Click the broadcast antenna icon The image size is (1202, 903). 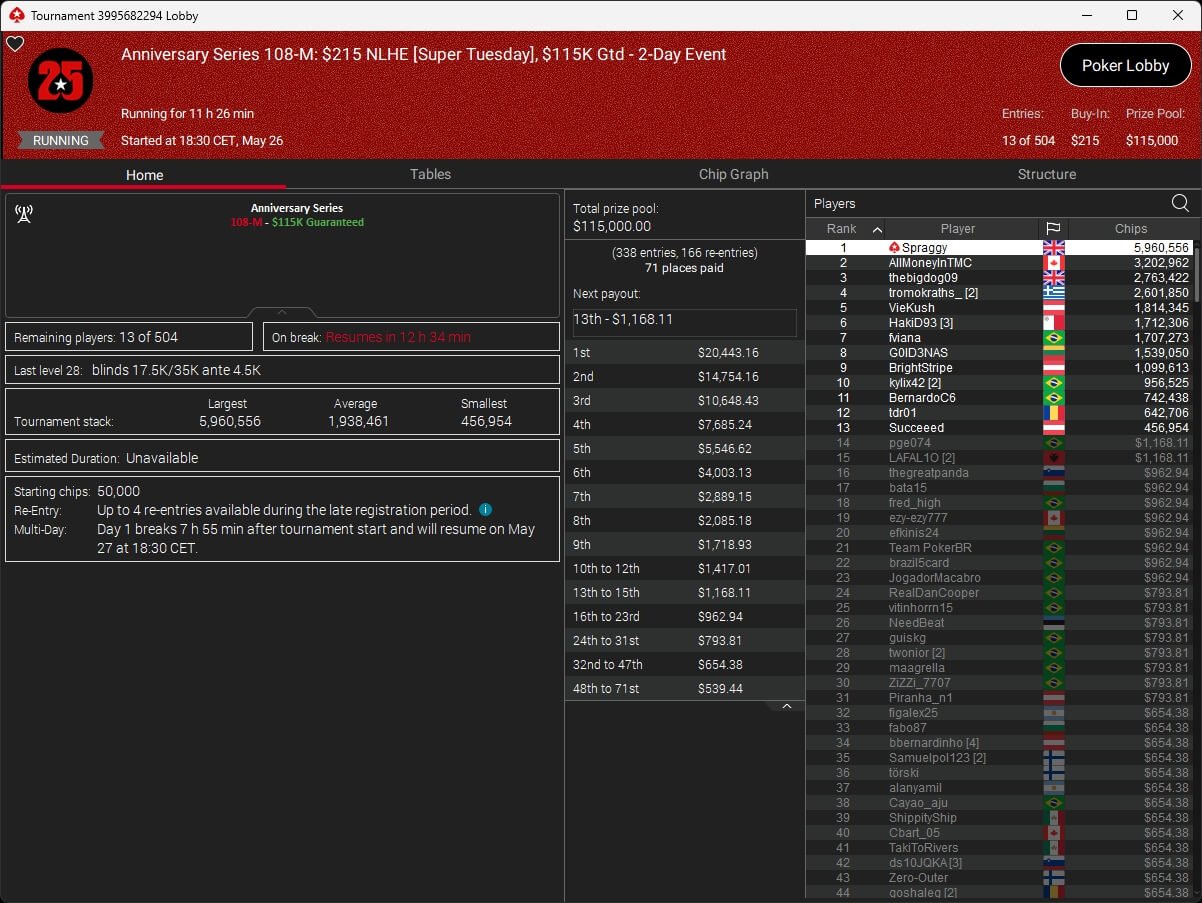(x=24, y=213)
